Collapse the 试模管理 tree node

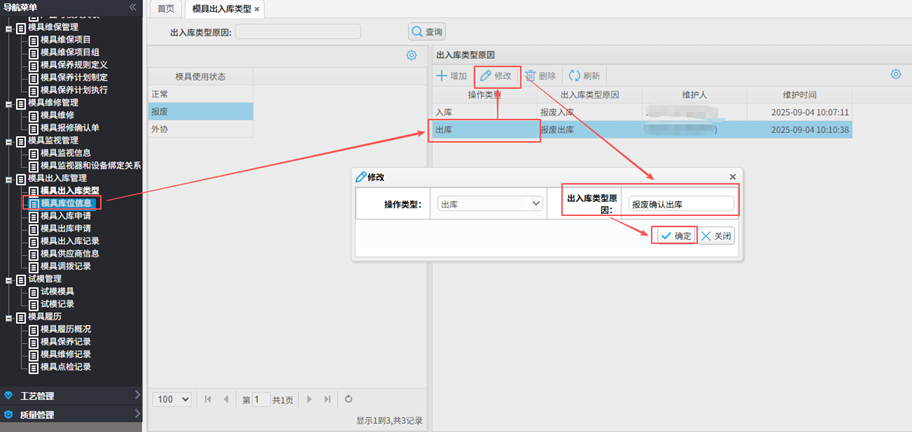[x=9, y=279]
